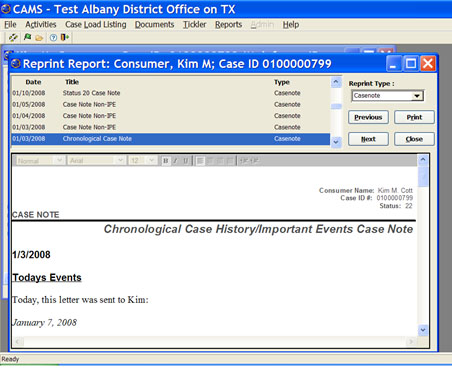Click the document viewer scroll up arrow
The width and height of the screenshot is (452, 369).
coord(423,160)
